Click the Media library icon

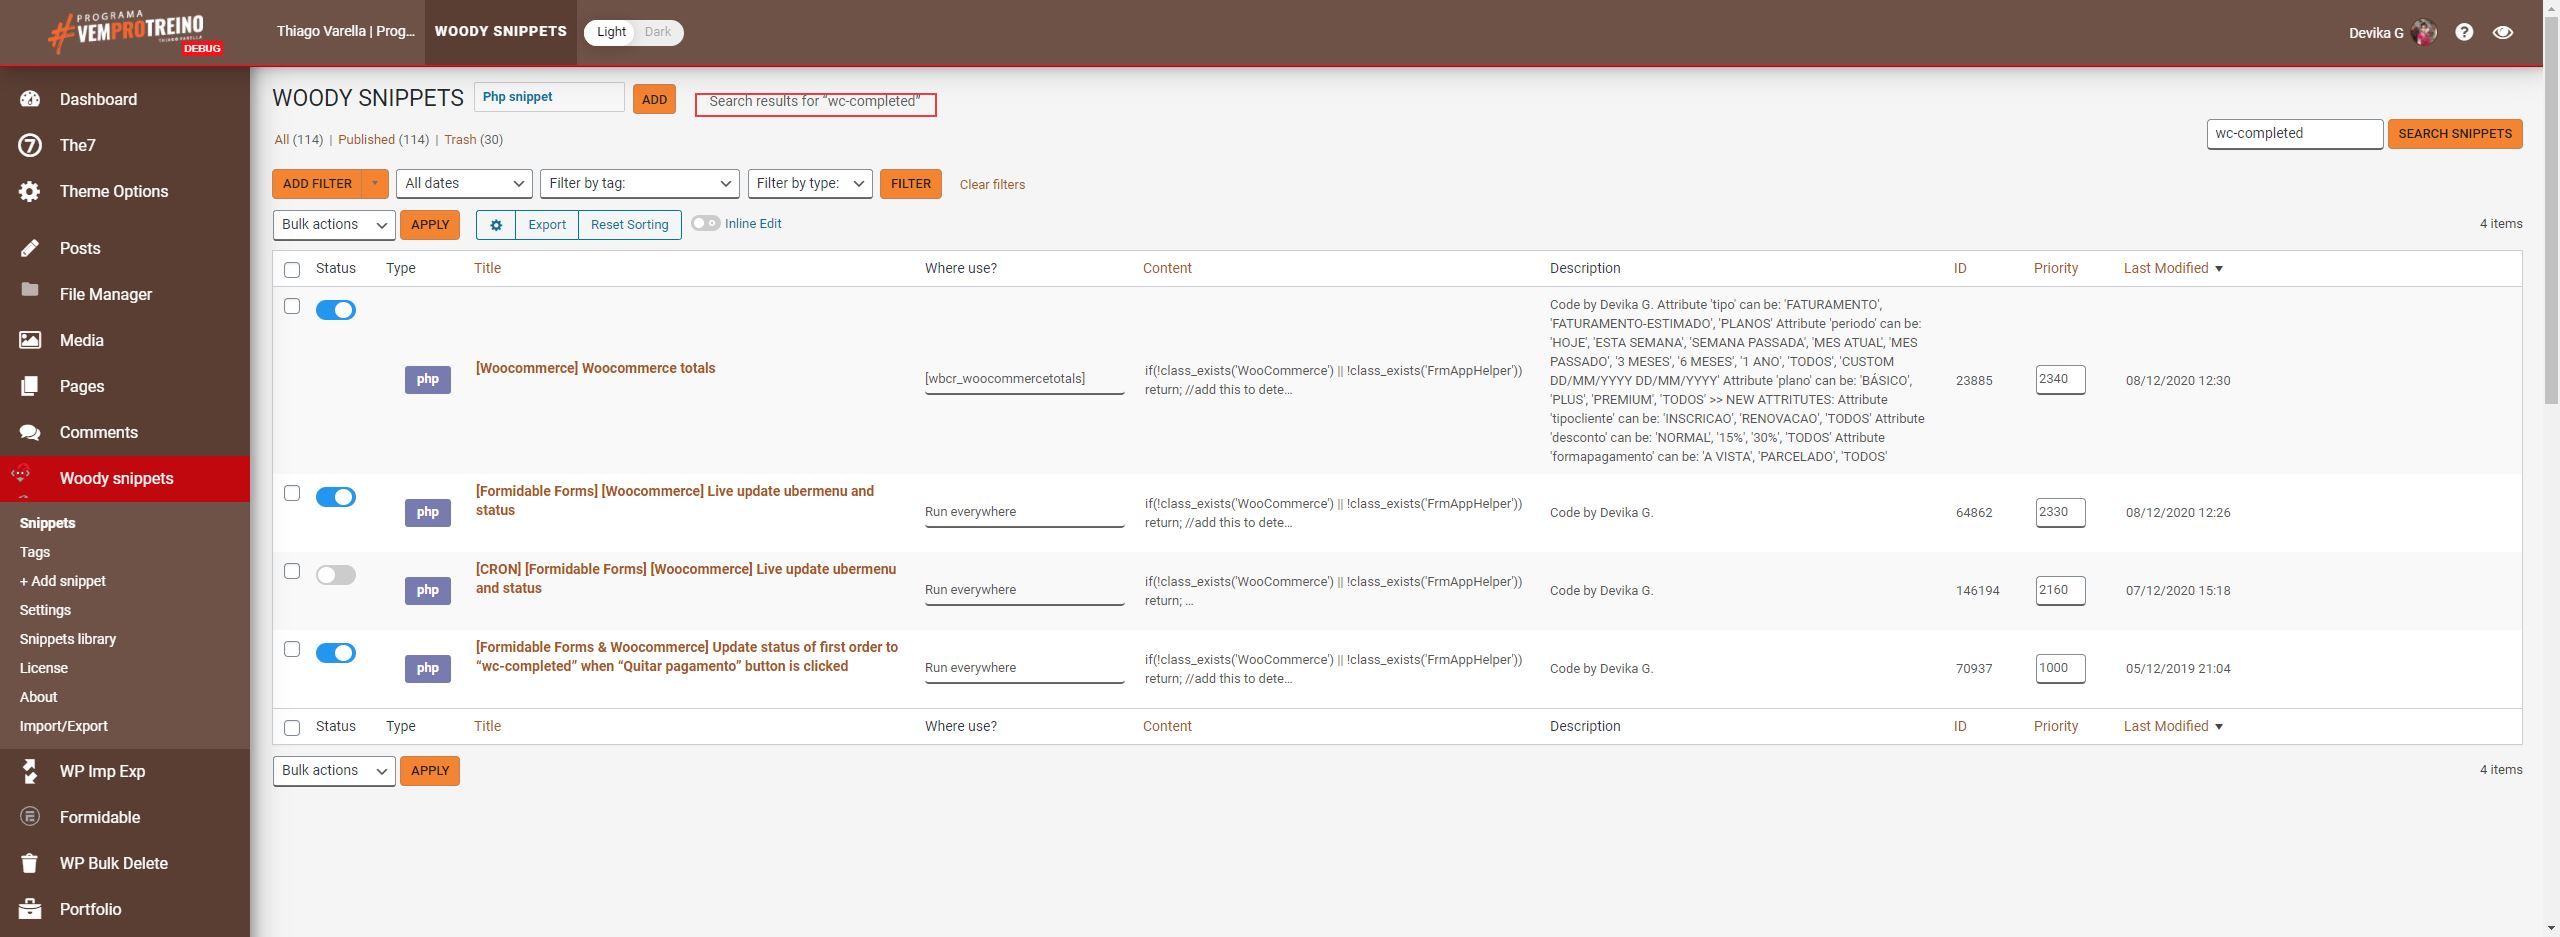click(x=30, y=340)
